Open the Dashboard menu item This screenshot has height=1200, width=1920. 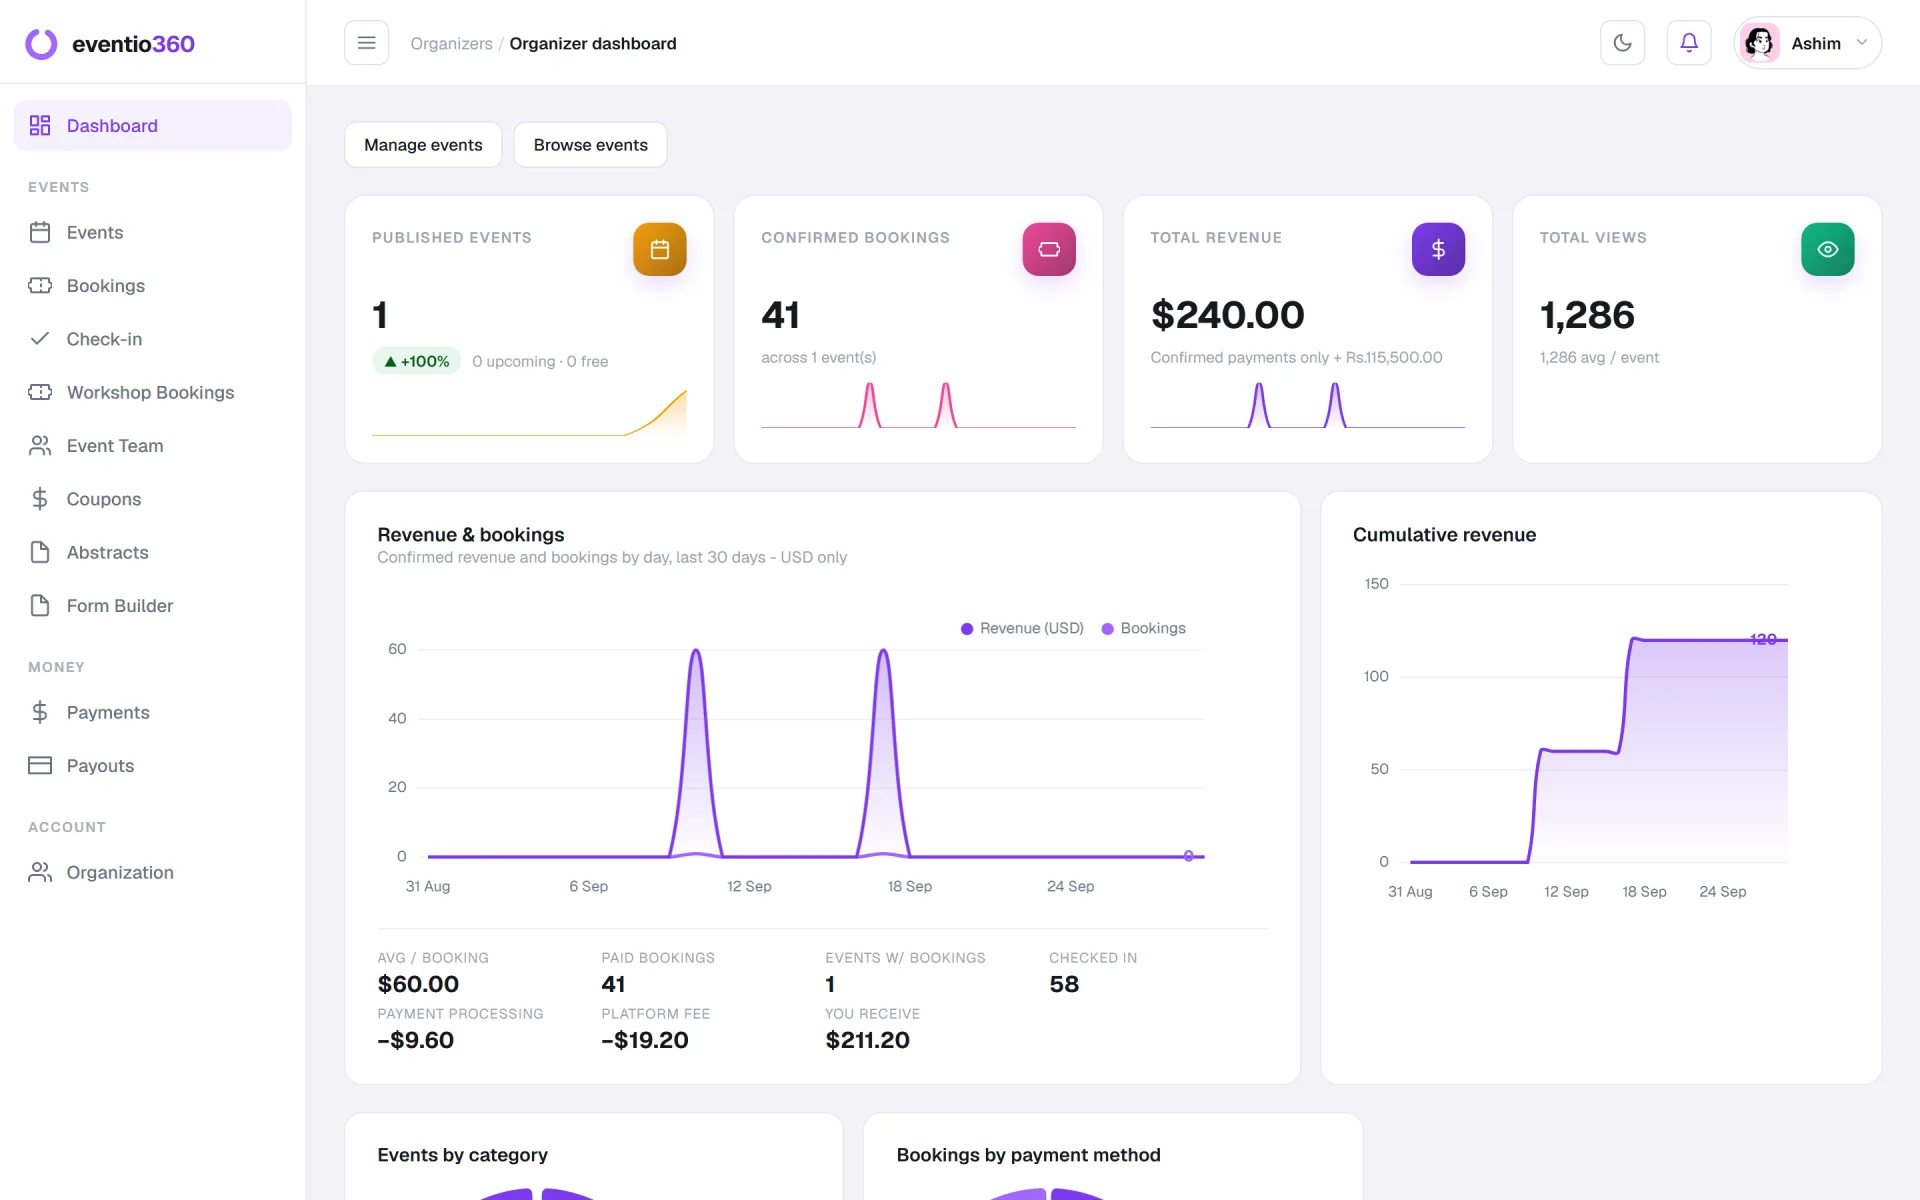pyautogui.click(x=153, y=125)
